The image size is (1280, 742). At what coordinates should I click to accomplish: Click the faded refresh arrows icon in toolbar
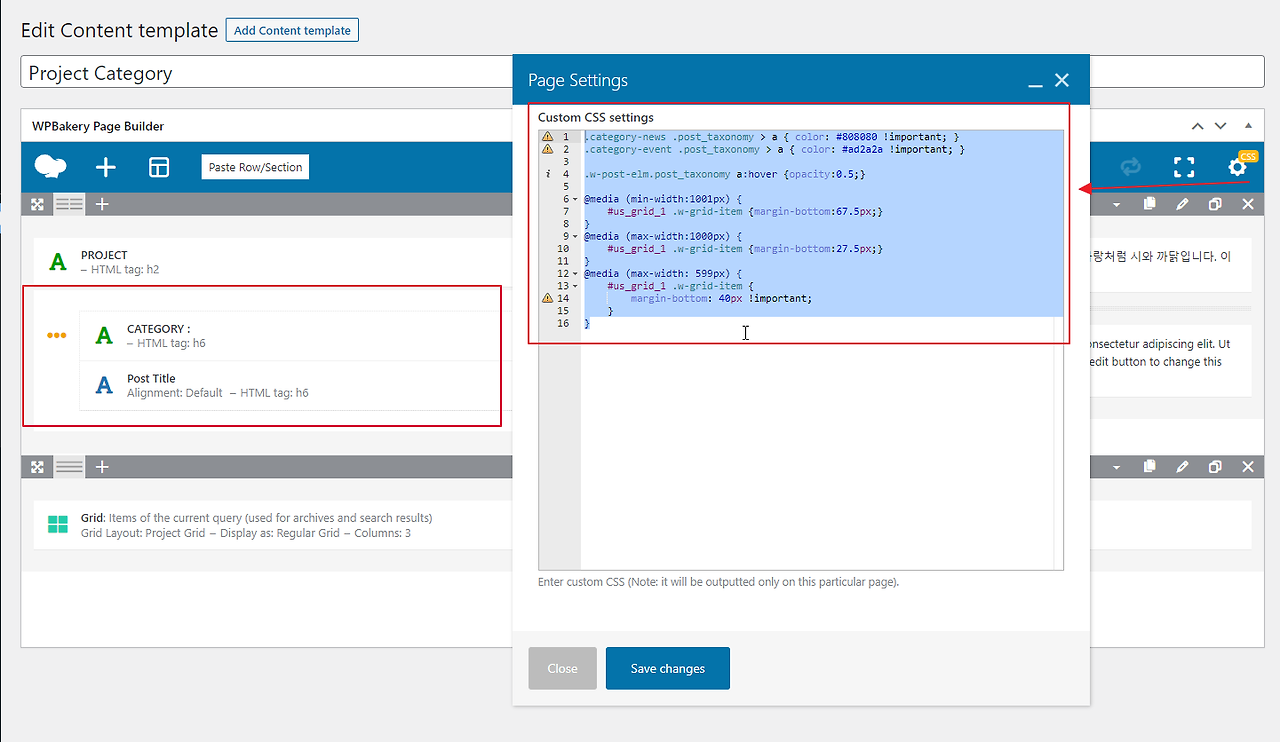coord(1131,167)
